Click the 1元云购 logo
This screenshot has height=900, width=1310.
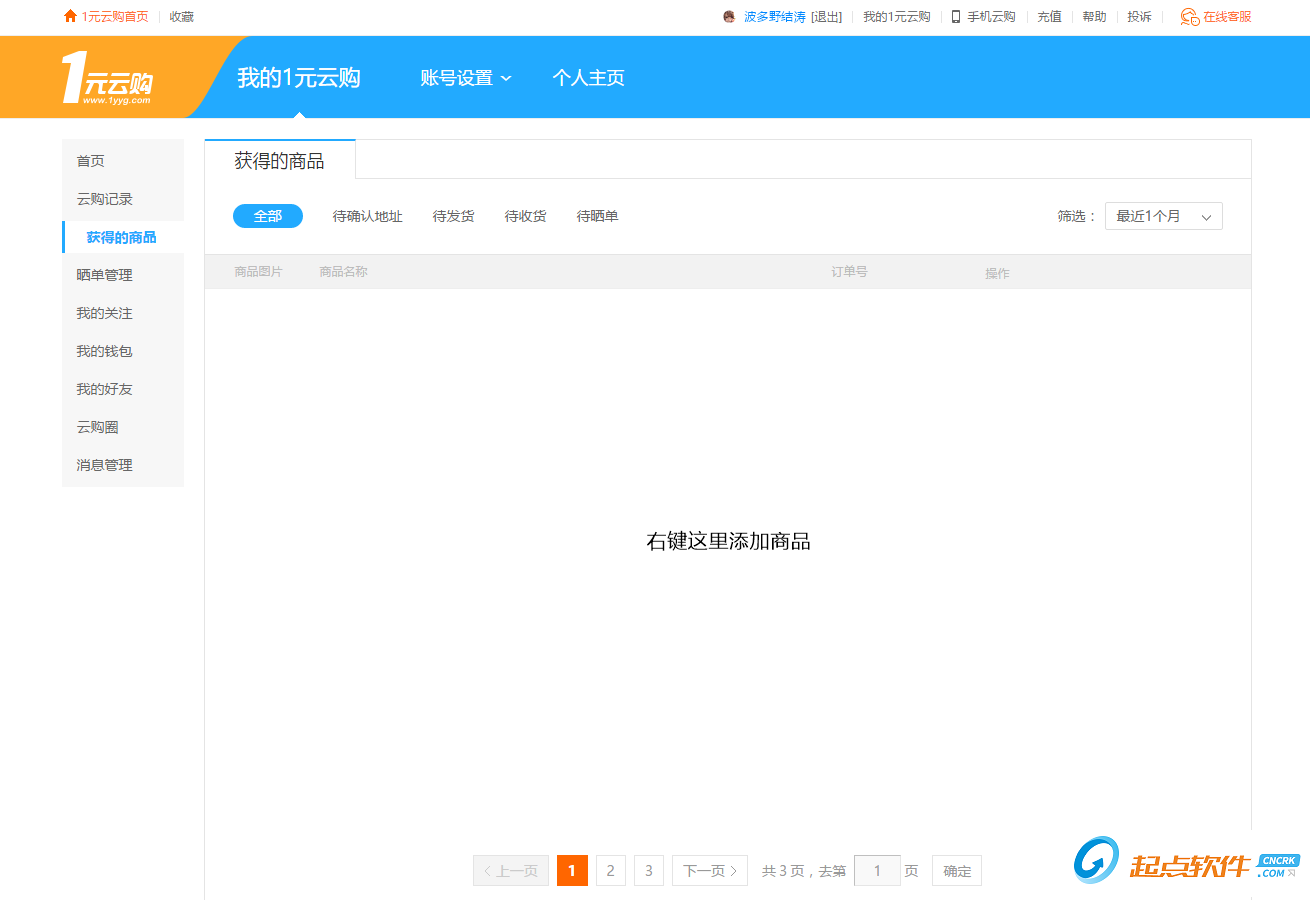pyautogui.click(x=107, y=78)
